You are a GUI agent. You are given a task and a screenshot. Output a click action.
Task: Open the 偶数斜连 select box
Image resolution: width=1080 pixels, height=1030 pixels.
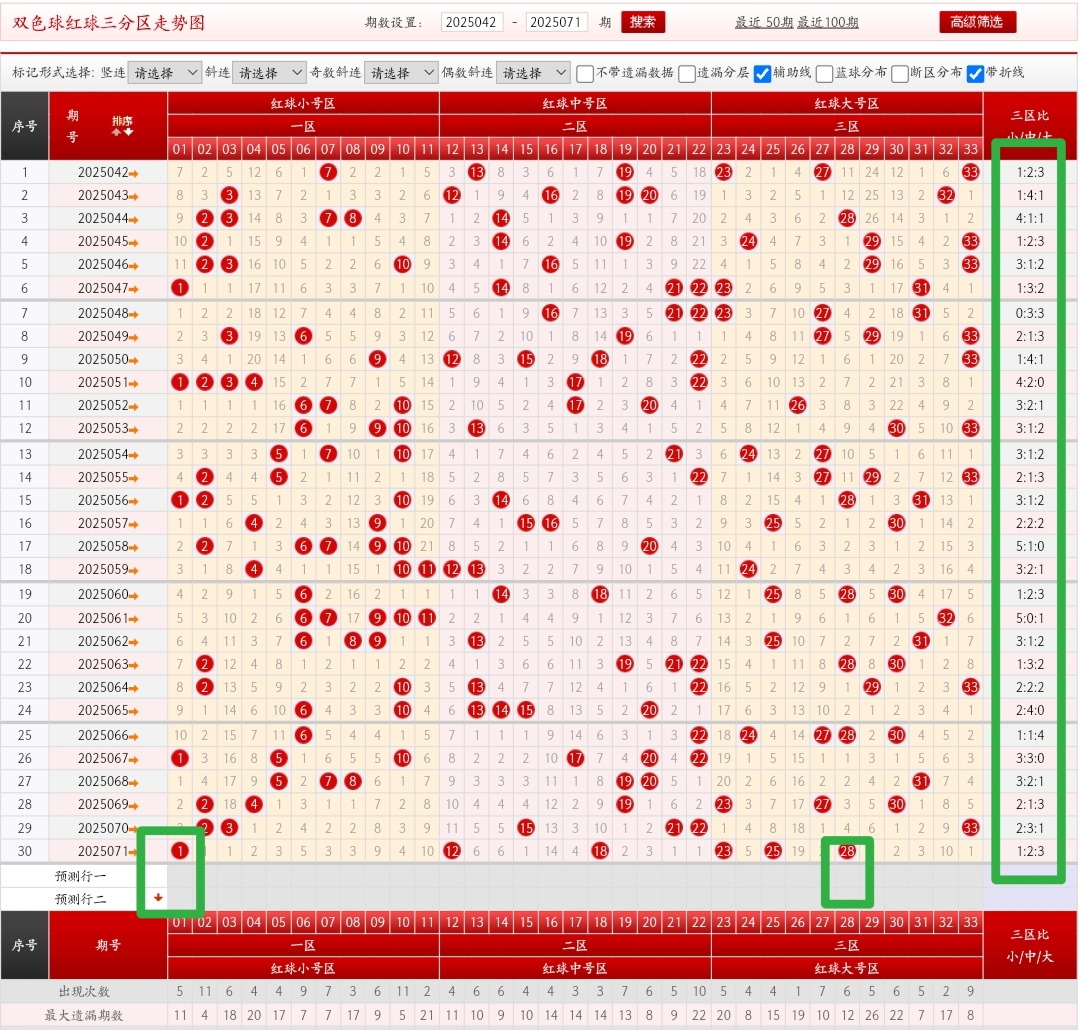click(532, 73)
